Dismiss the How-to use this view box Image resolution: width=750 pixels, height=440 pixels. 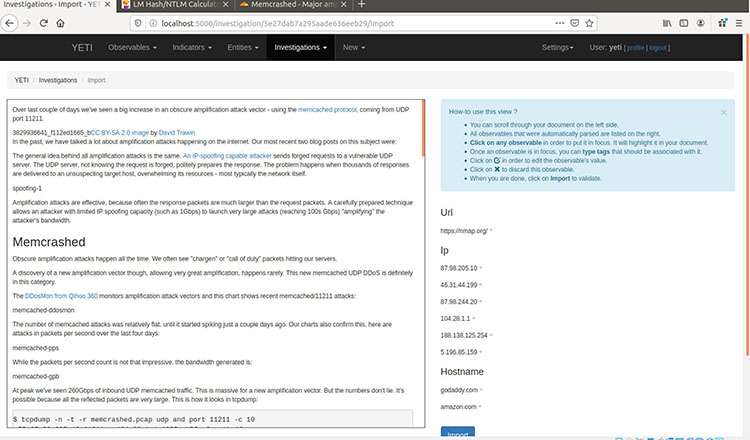[724, 112]
